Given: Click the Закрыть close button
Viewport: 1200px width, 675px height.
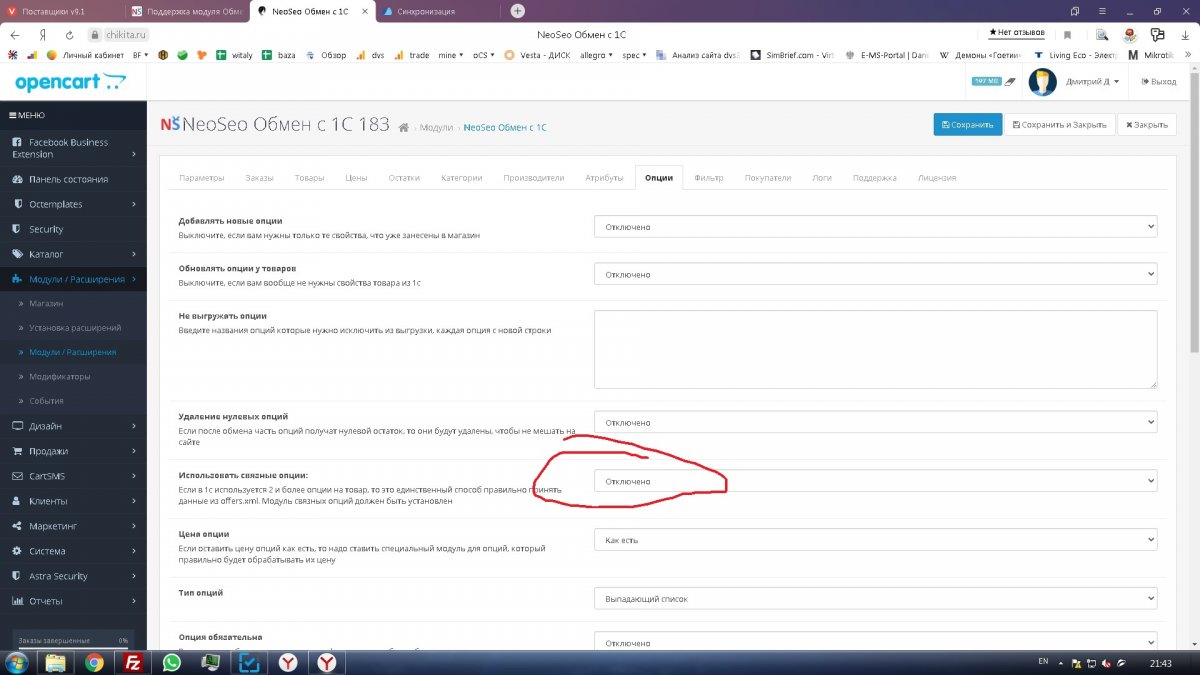Looking at the screenshot, I should 1146,125.
